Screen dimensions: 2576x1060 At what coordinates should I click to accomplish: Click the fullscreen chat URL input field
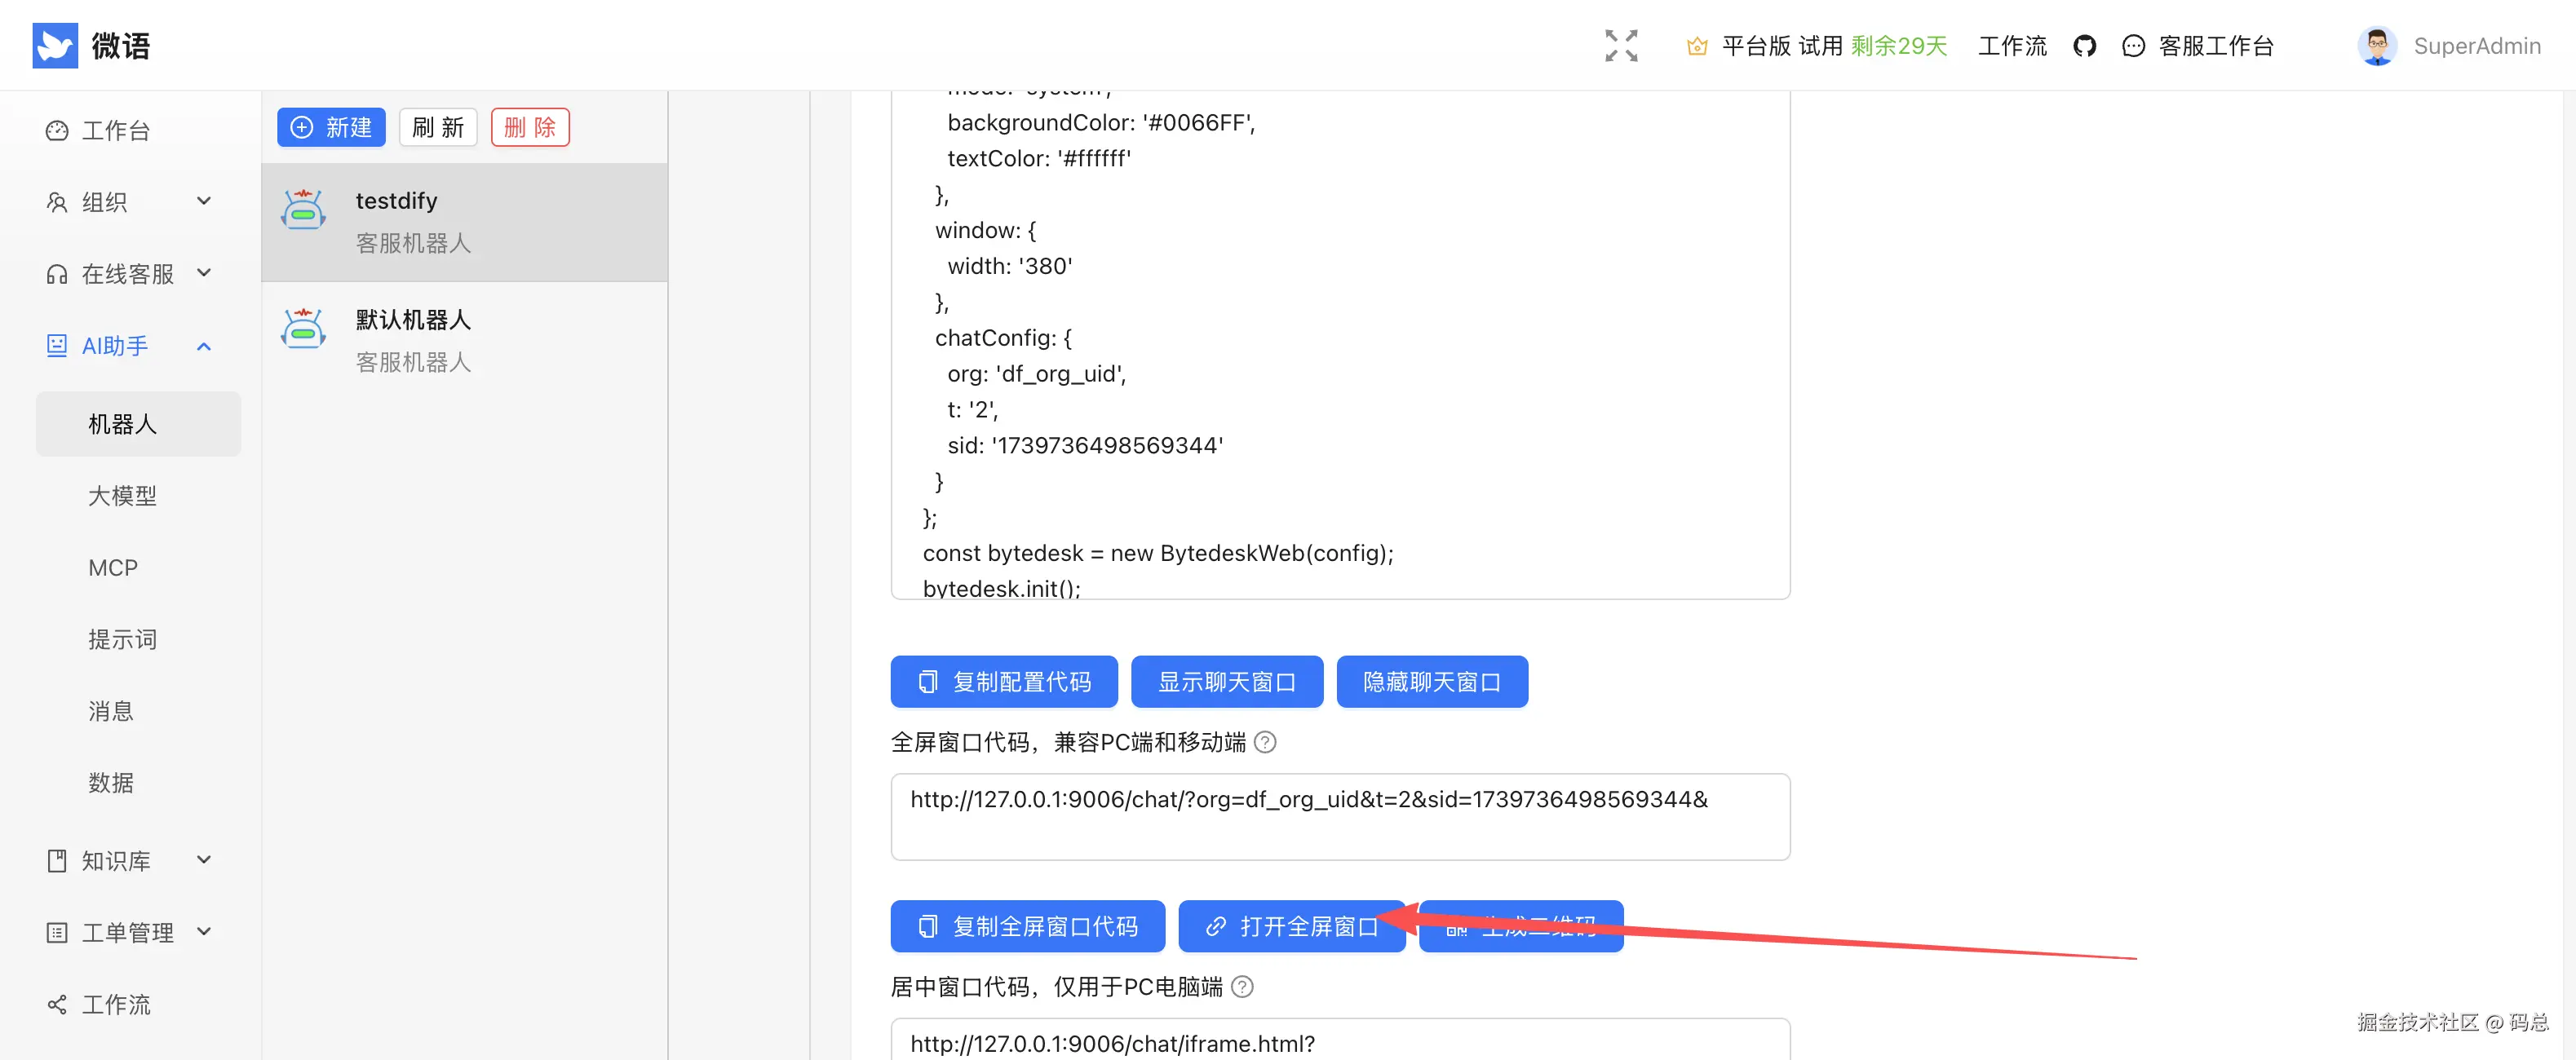pyautogui.click(x=1340, y=816)
